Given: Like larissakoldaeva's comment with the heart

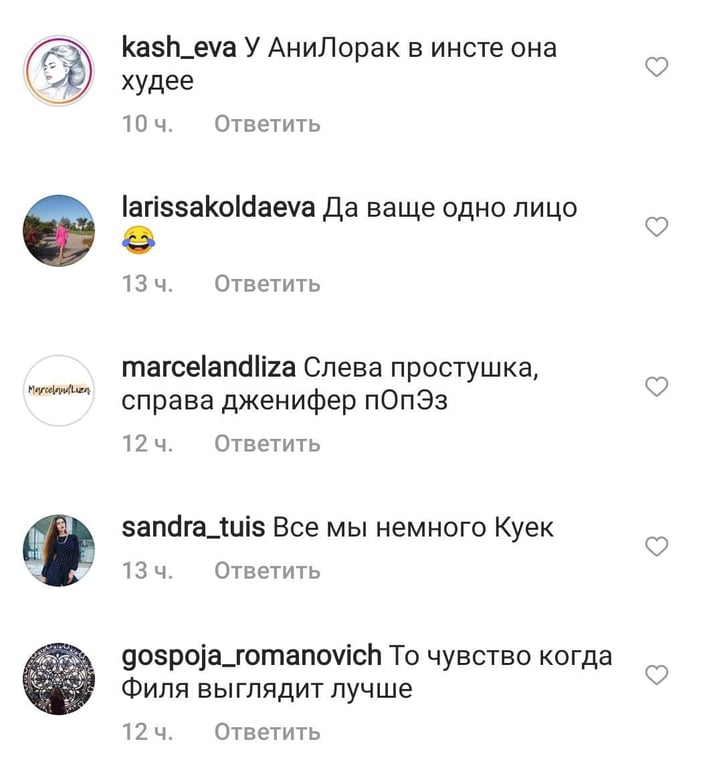Looking at the screenshot, I should pyautogui.click(x=657, y=227).
